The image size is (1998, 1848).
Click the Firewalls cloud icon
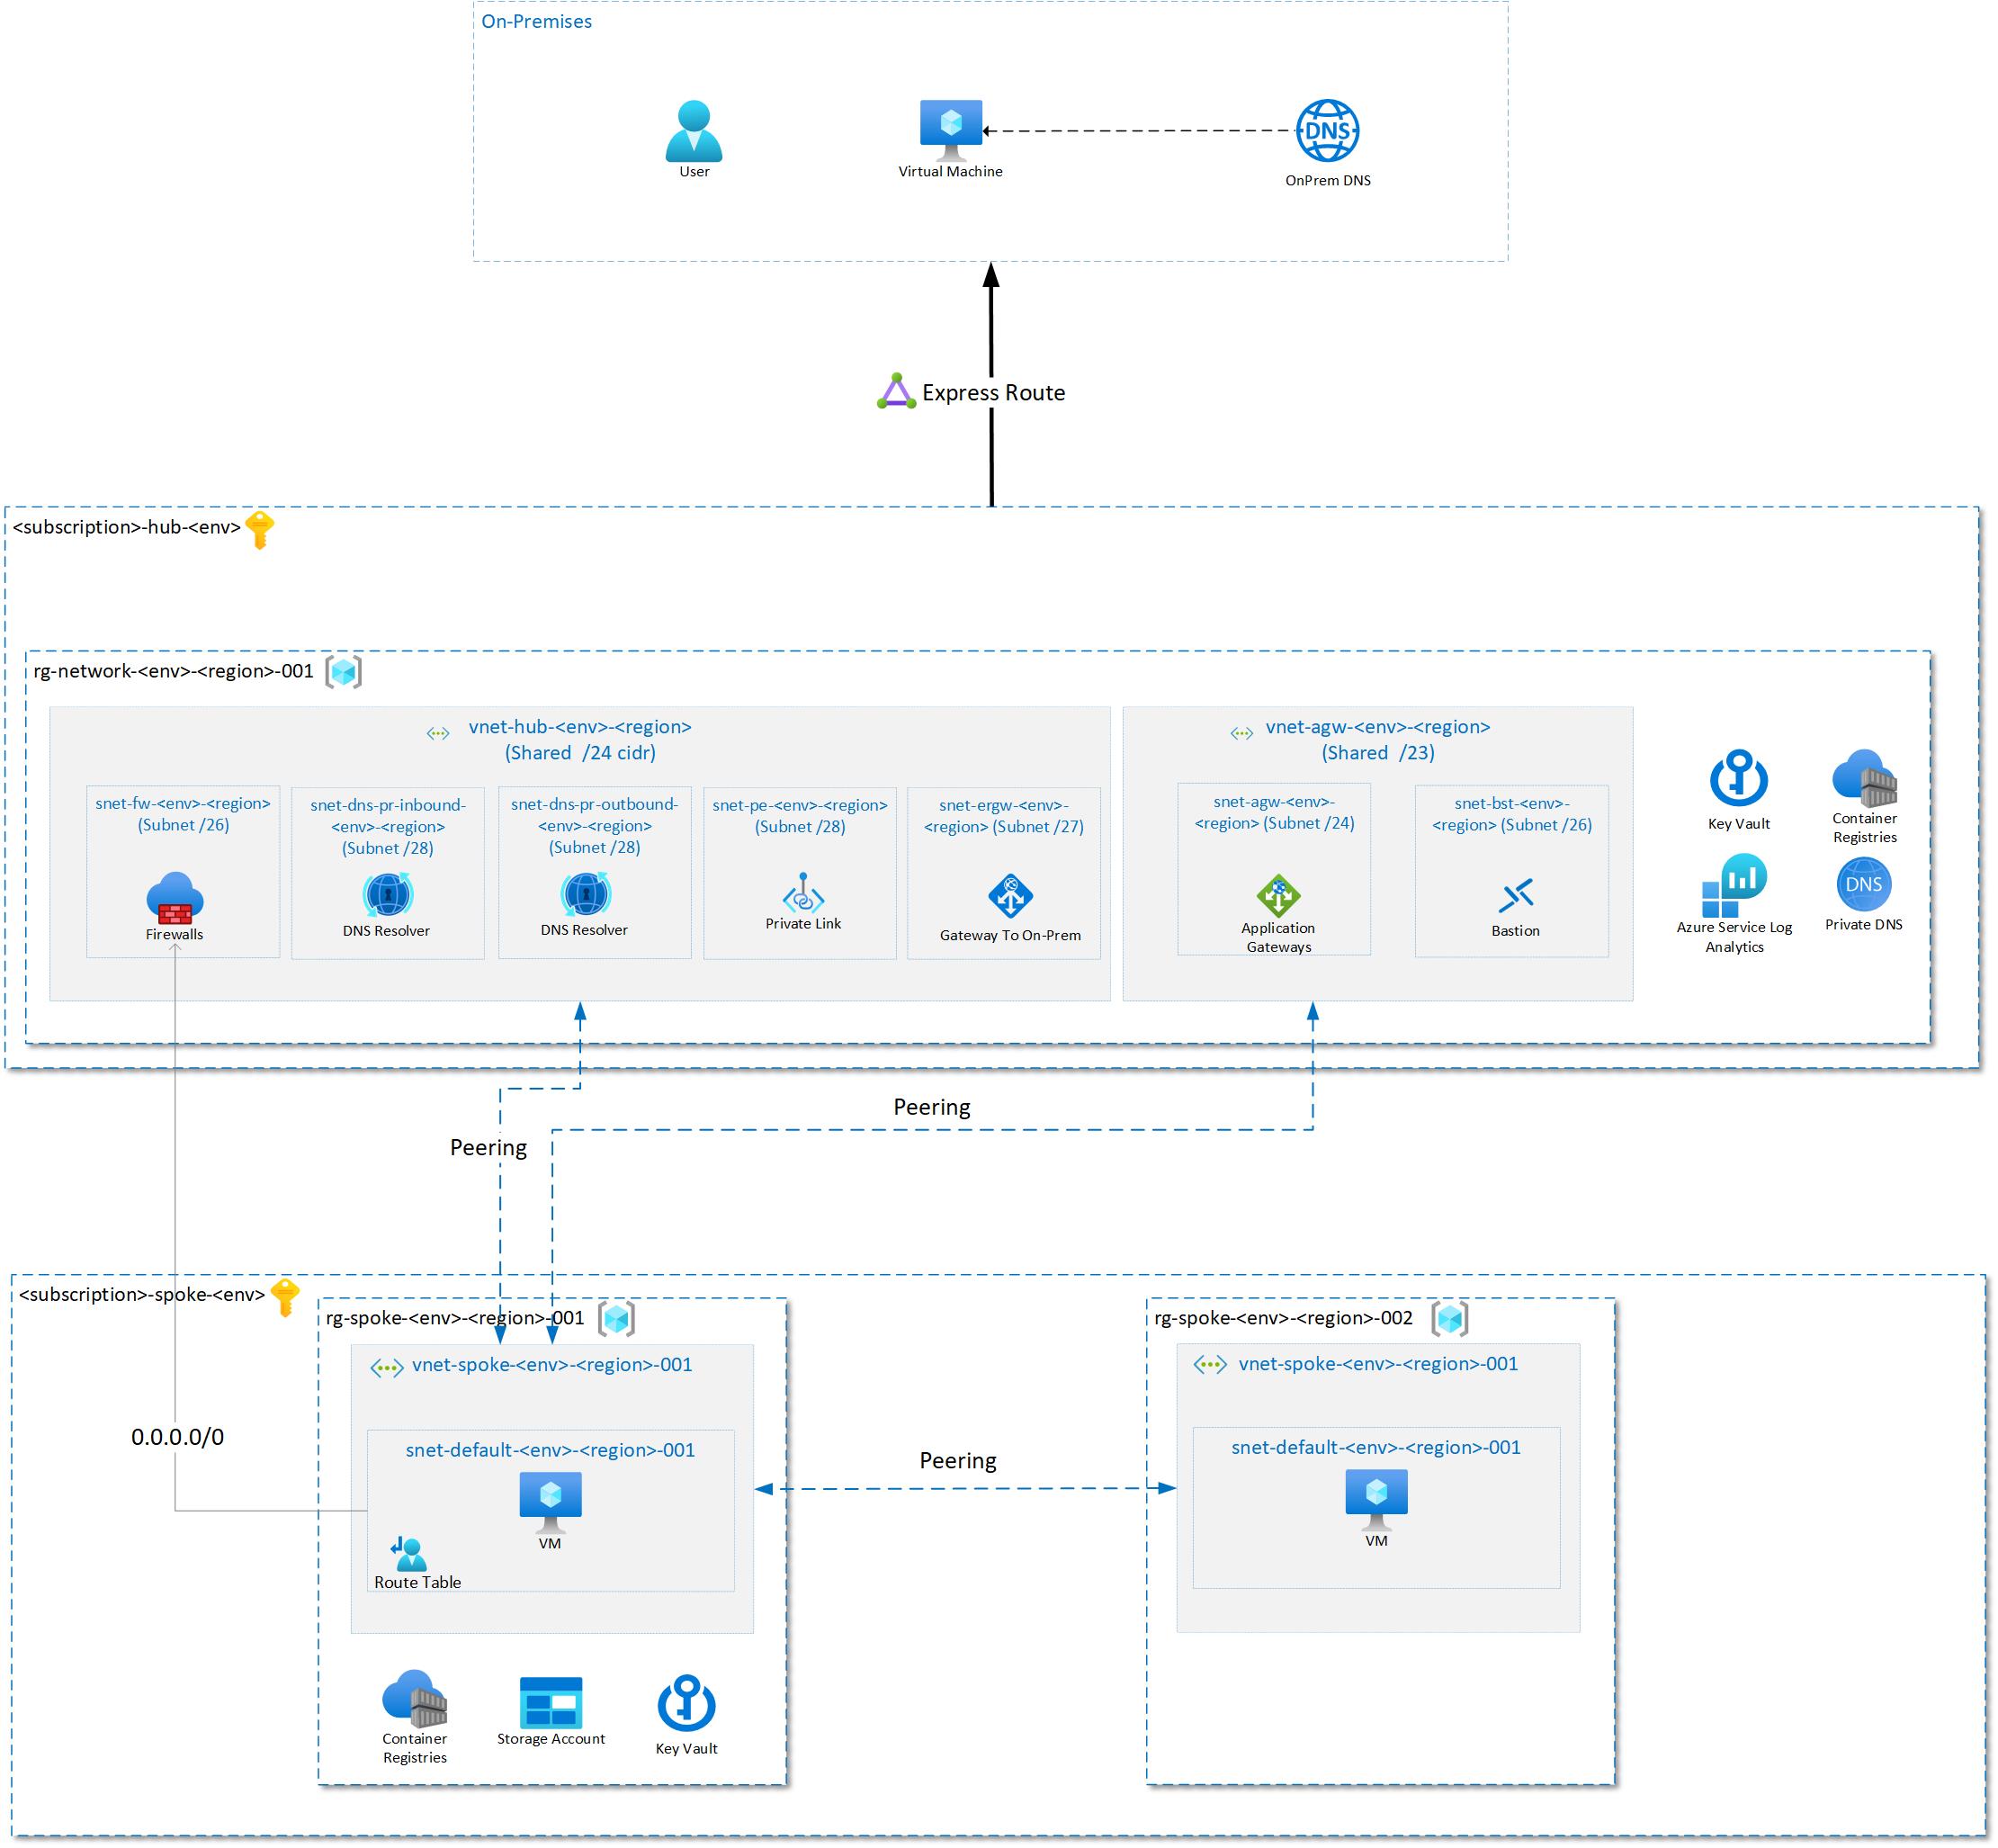175,897
